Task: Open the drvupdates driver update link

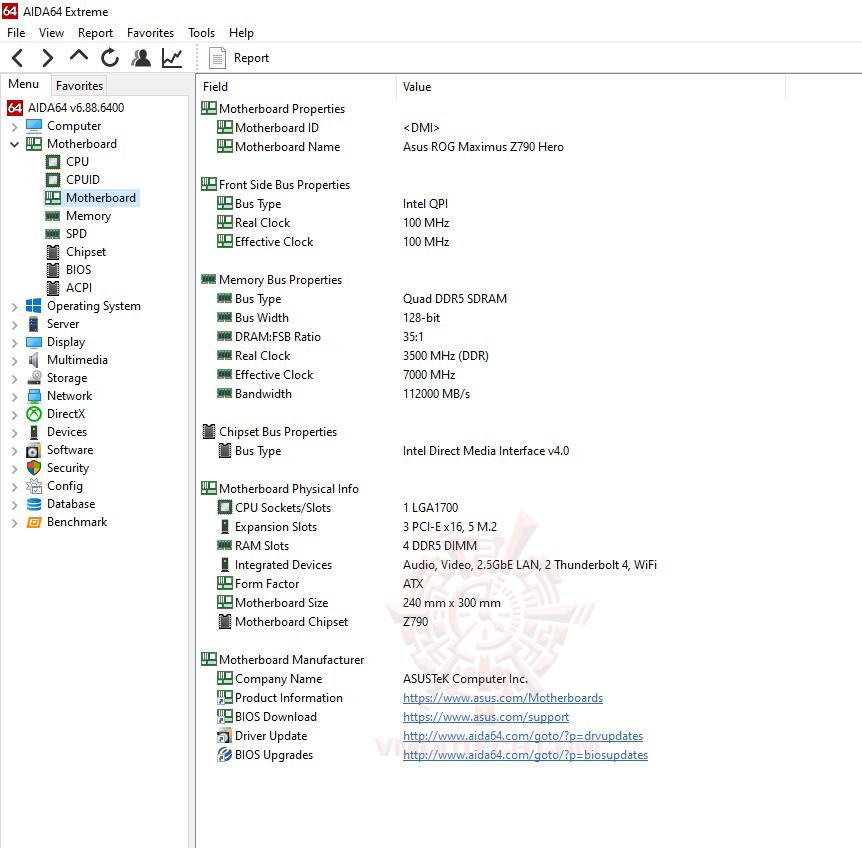Action: point(523,736)
